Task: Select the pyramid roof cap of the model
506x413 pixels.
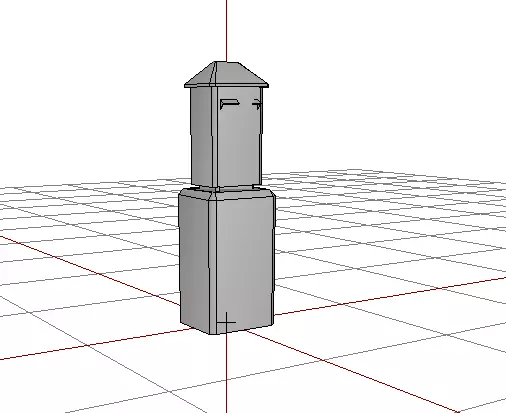Action: coord(226,75)
